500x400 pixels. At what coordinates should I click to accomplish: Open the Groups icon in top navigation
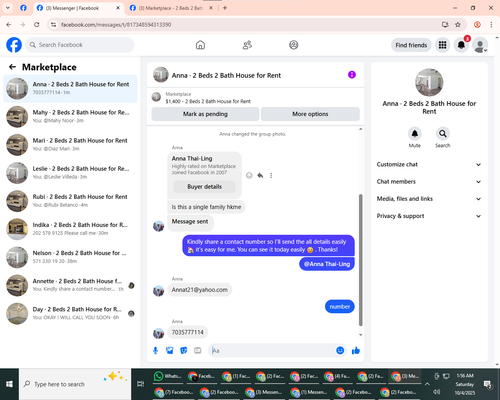tap(294, 45)
